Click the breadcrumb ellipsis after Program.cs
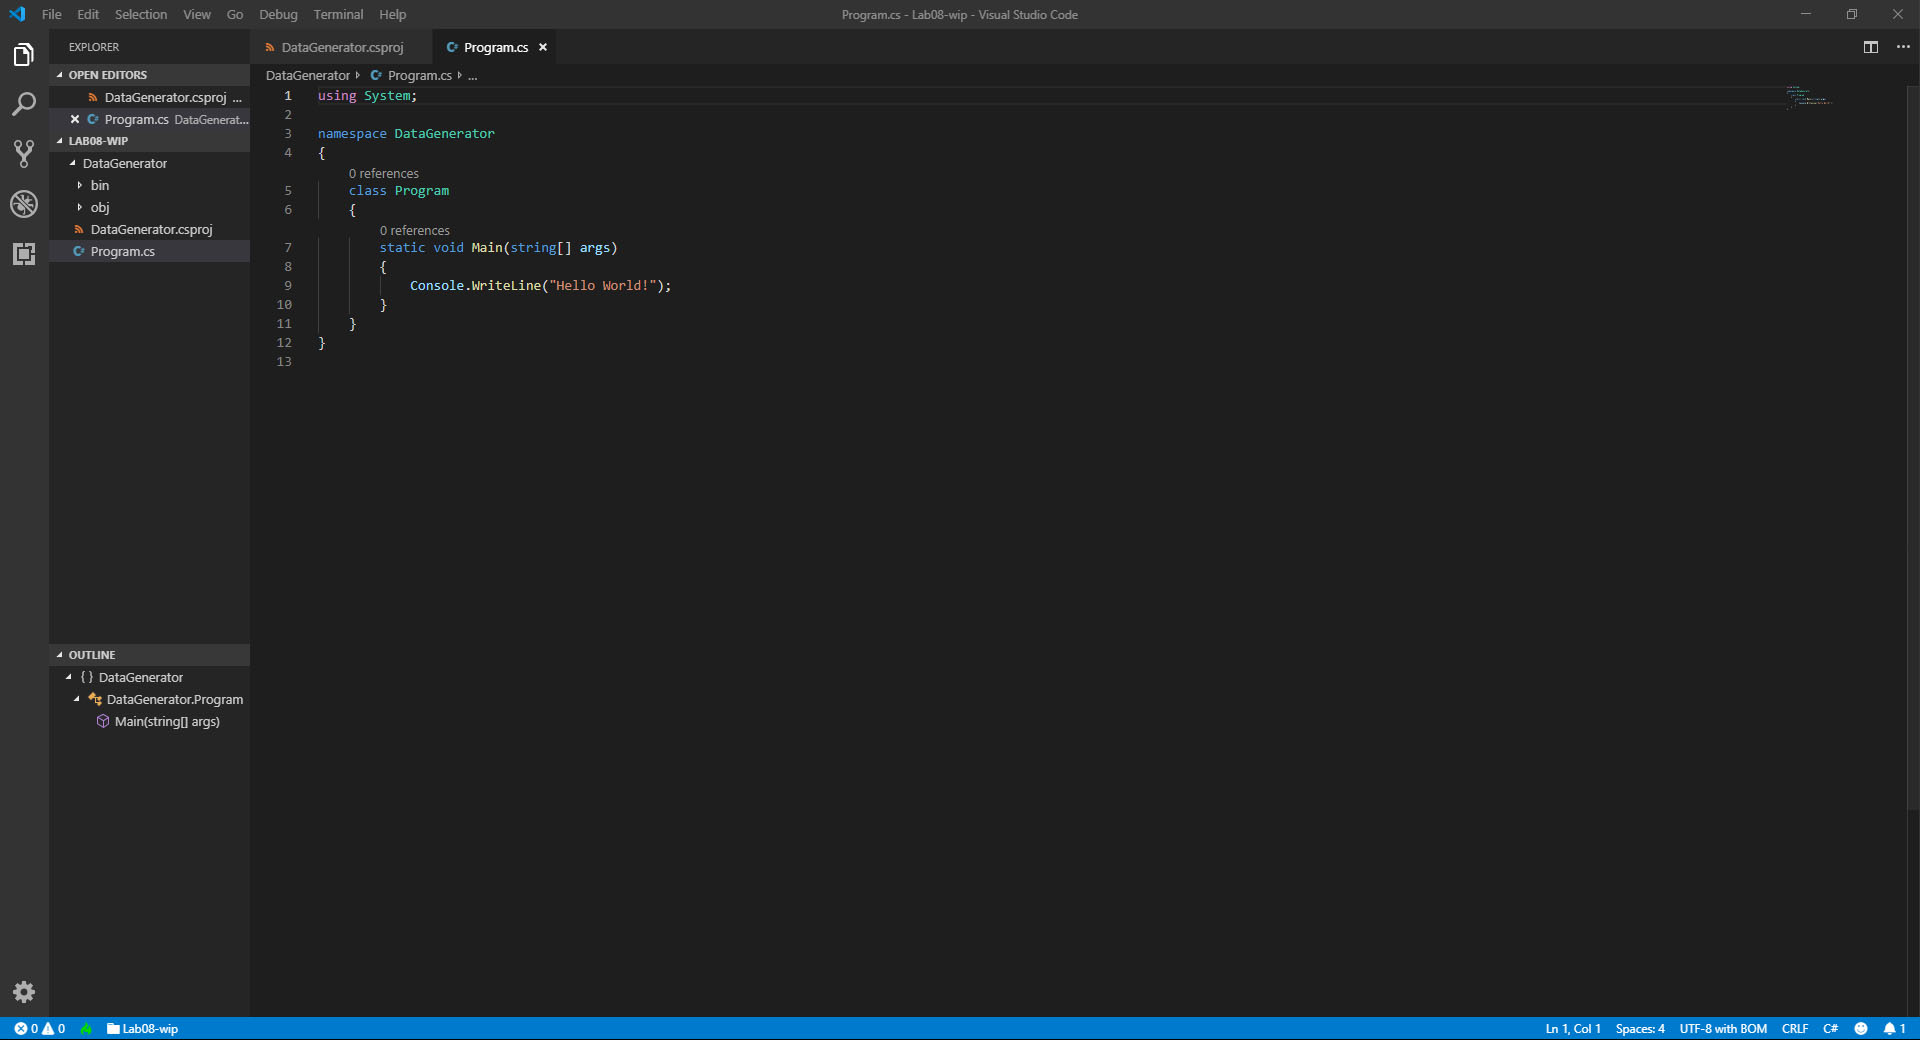This screenshot has height=1040, width=1920. pos(473,76)
